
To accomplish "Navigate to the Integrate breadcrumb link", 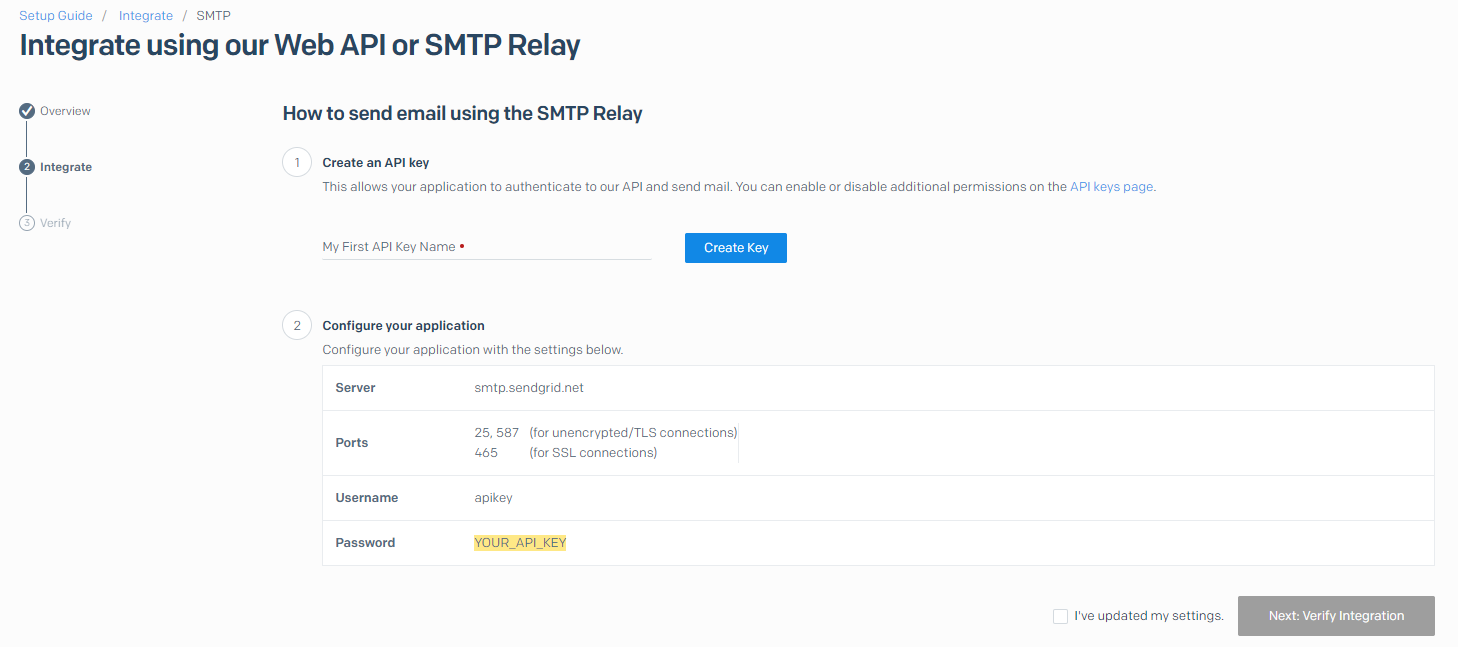I will click(x=146, y=16).
